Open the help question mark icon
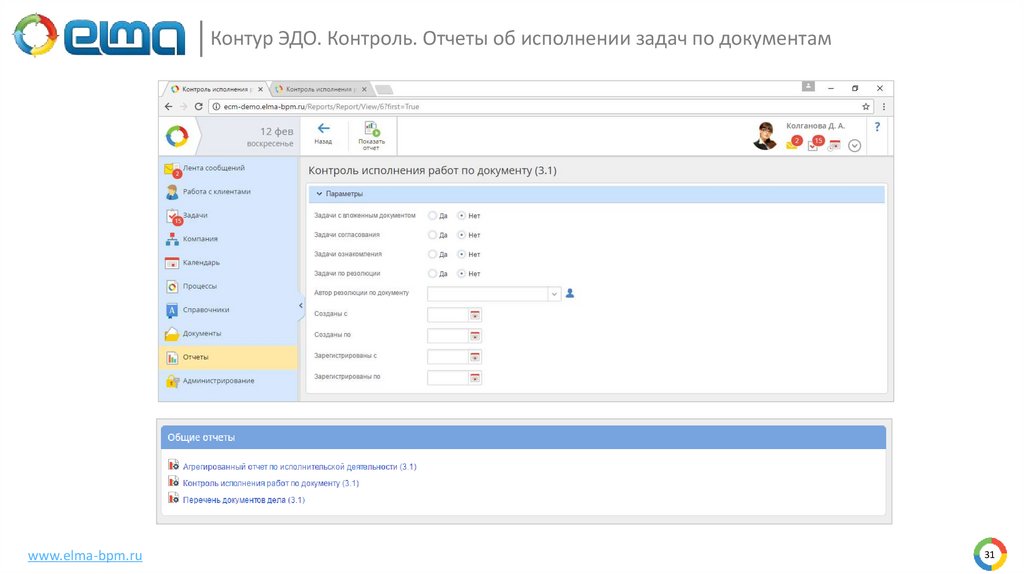The width and height of the screenshot is (1024, 574). point(877,127)
